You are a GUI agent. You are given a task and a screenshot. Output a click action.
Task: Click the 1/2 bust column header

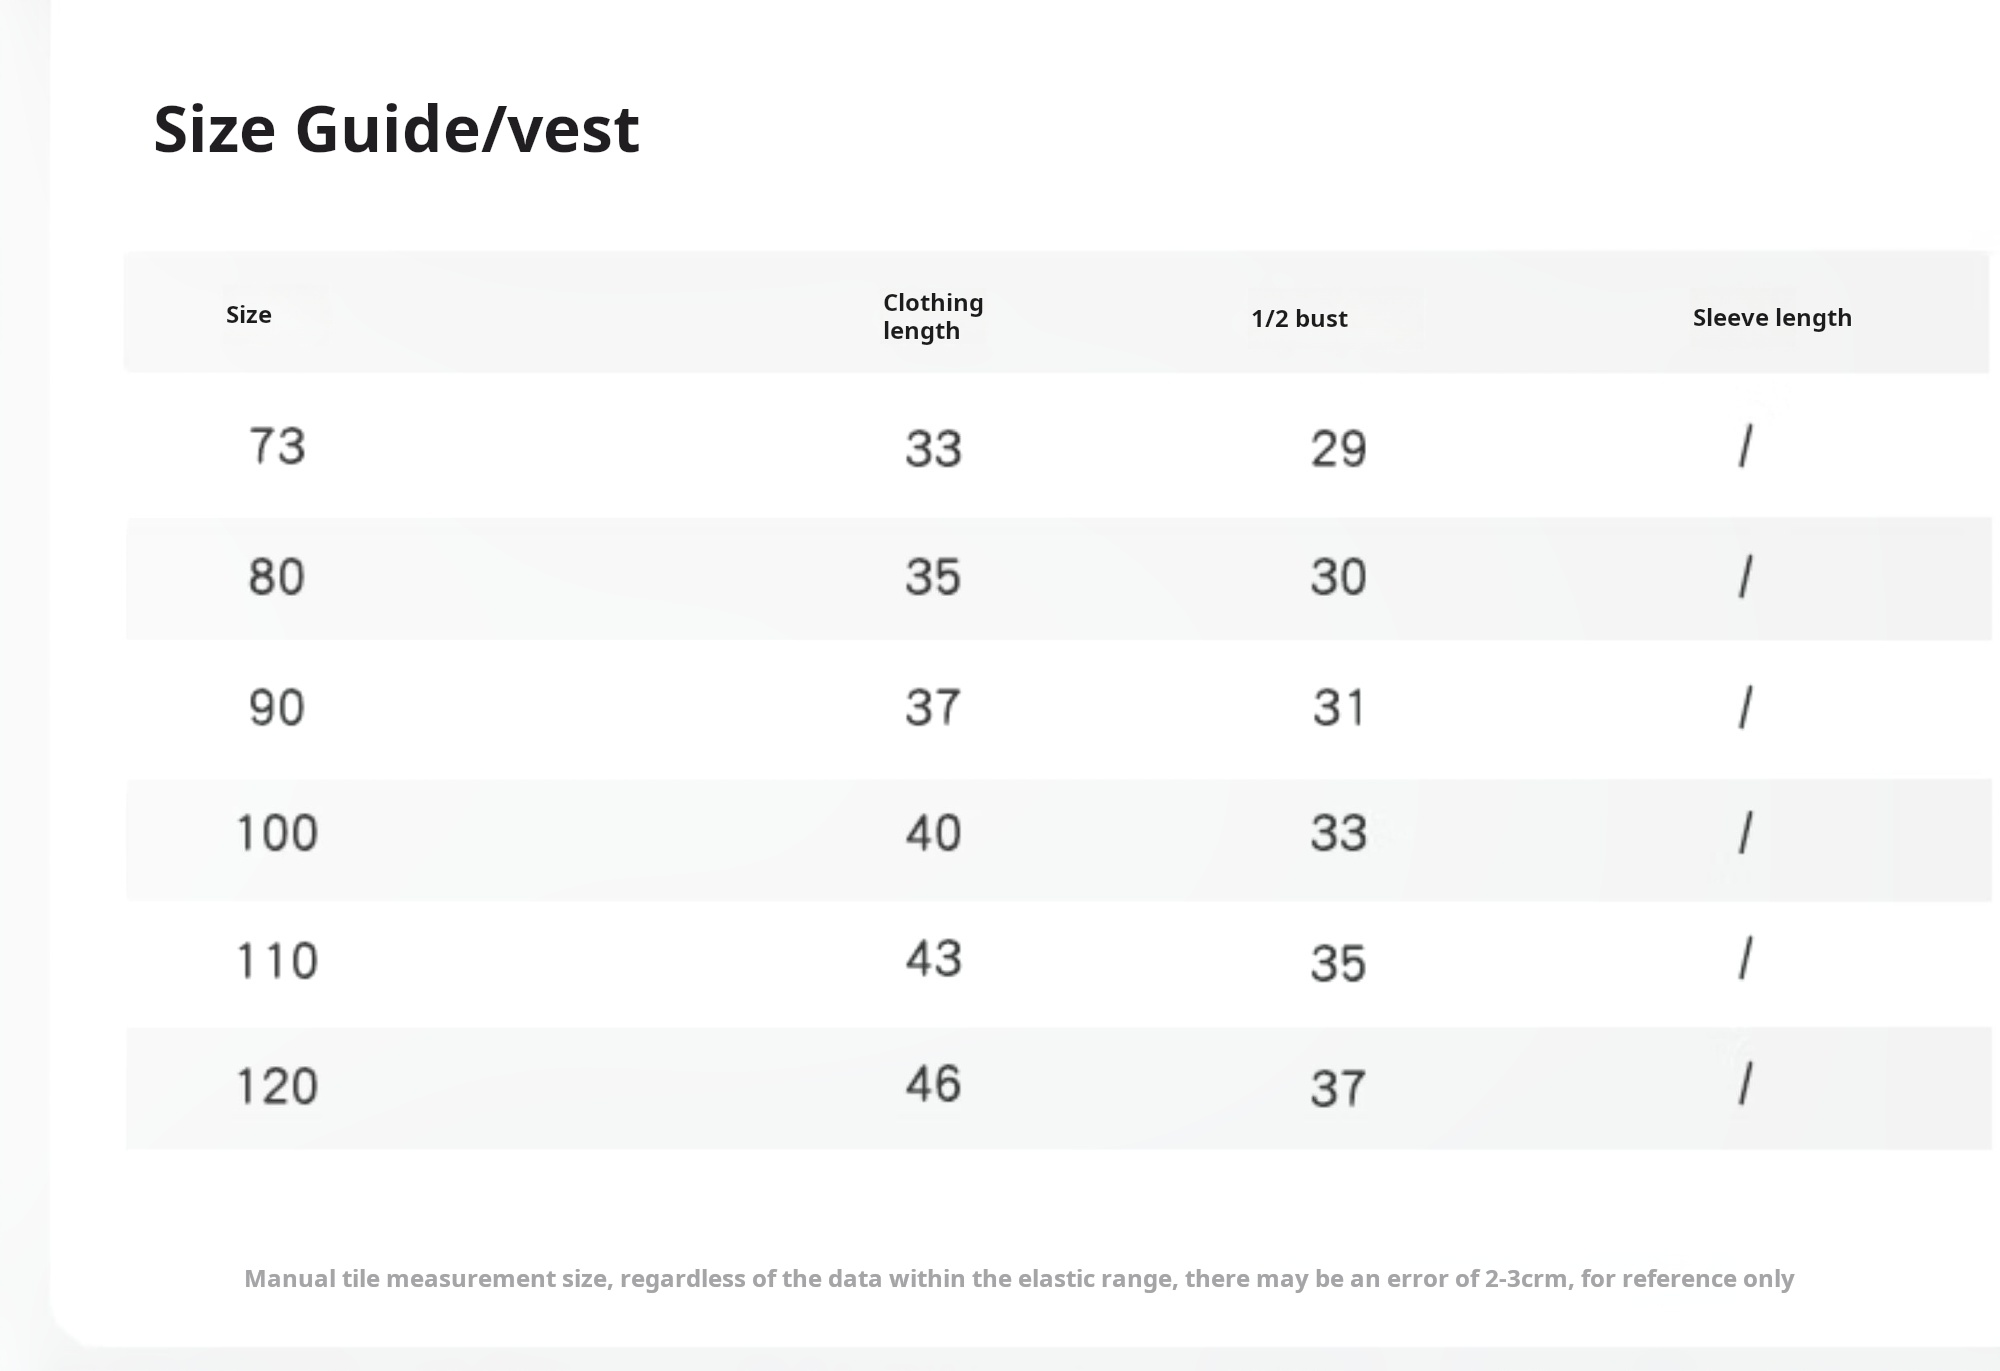[1299, 319]
